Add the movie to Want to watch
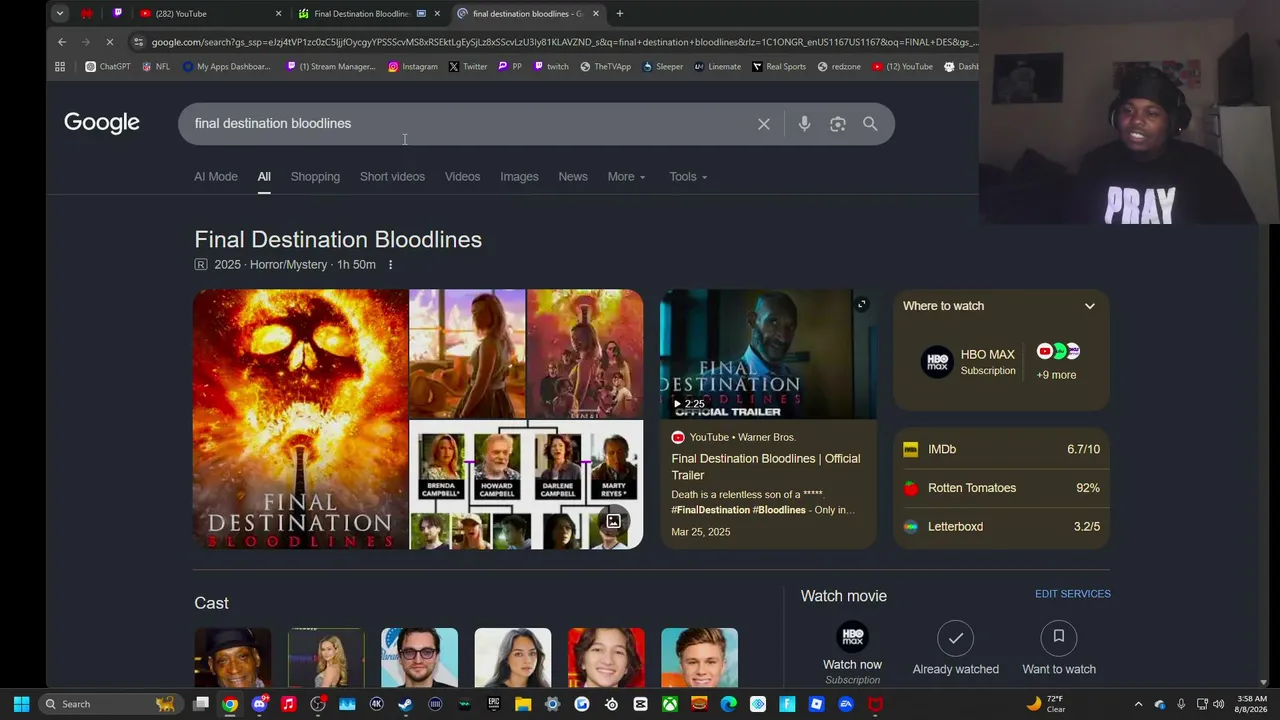1280x720 pixels. pos(1059,650)
